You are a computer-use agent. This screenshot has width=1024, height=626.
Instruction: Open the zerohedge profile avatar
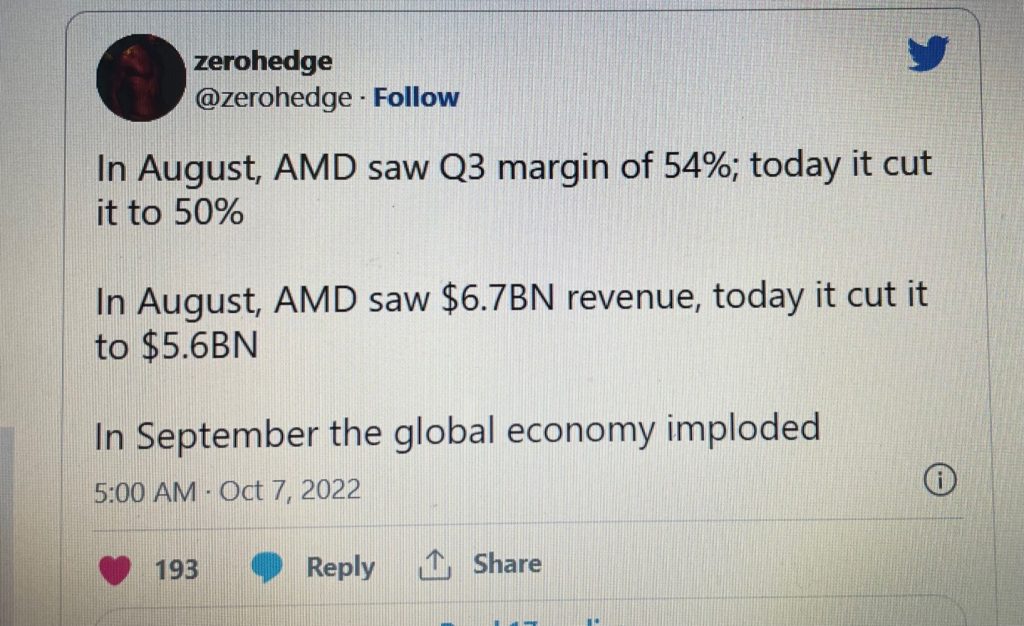(x=140, y=78)
